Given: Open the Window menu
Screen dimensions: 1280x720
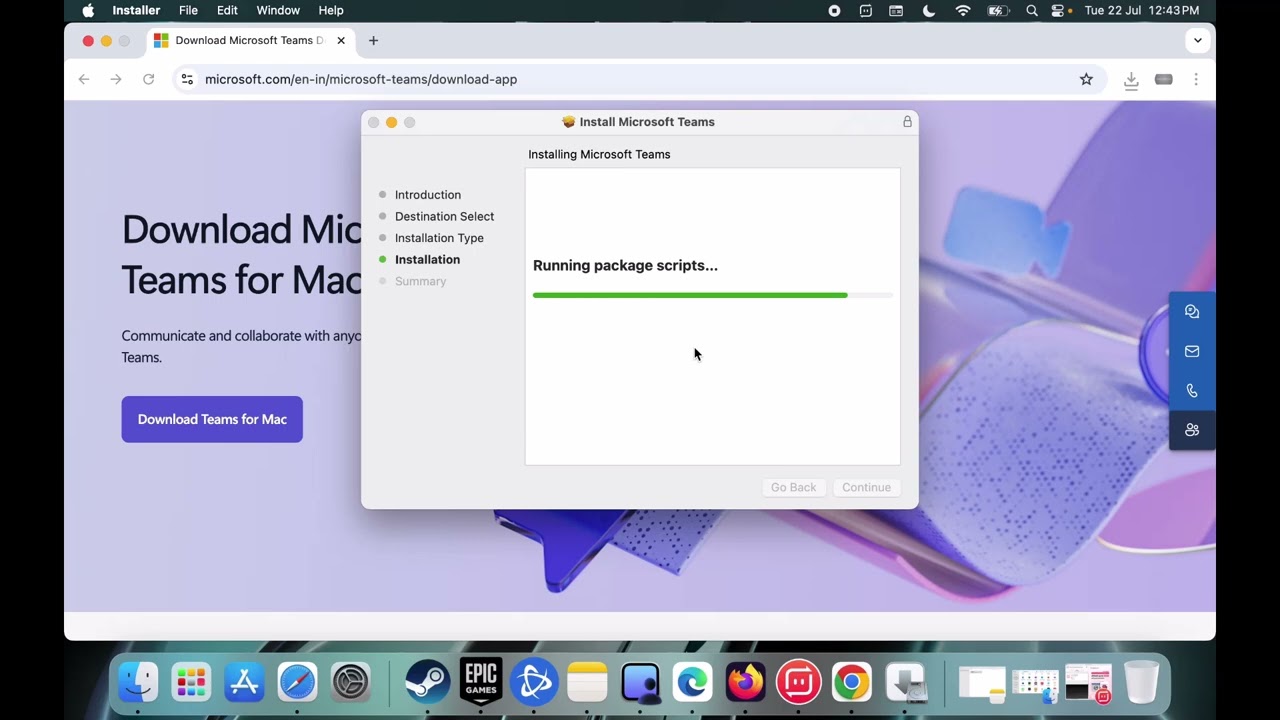Looking at the screenshot, I should click(278, 10).
